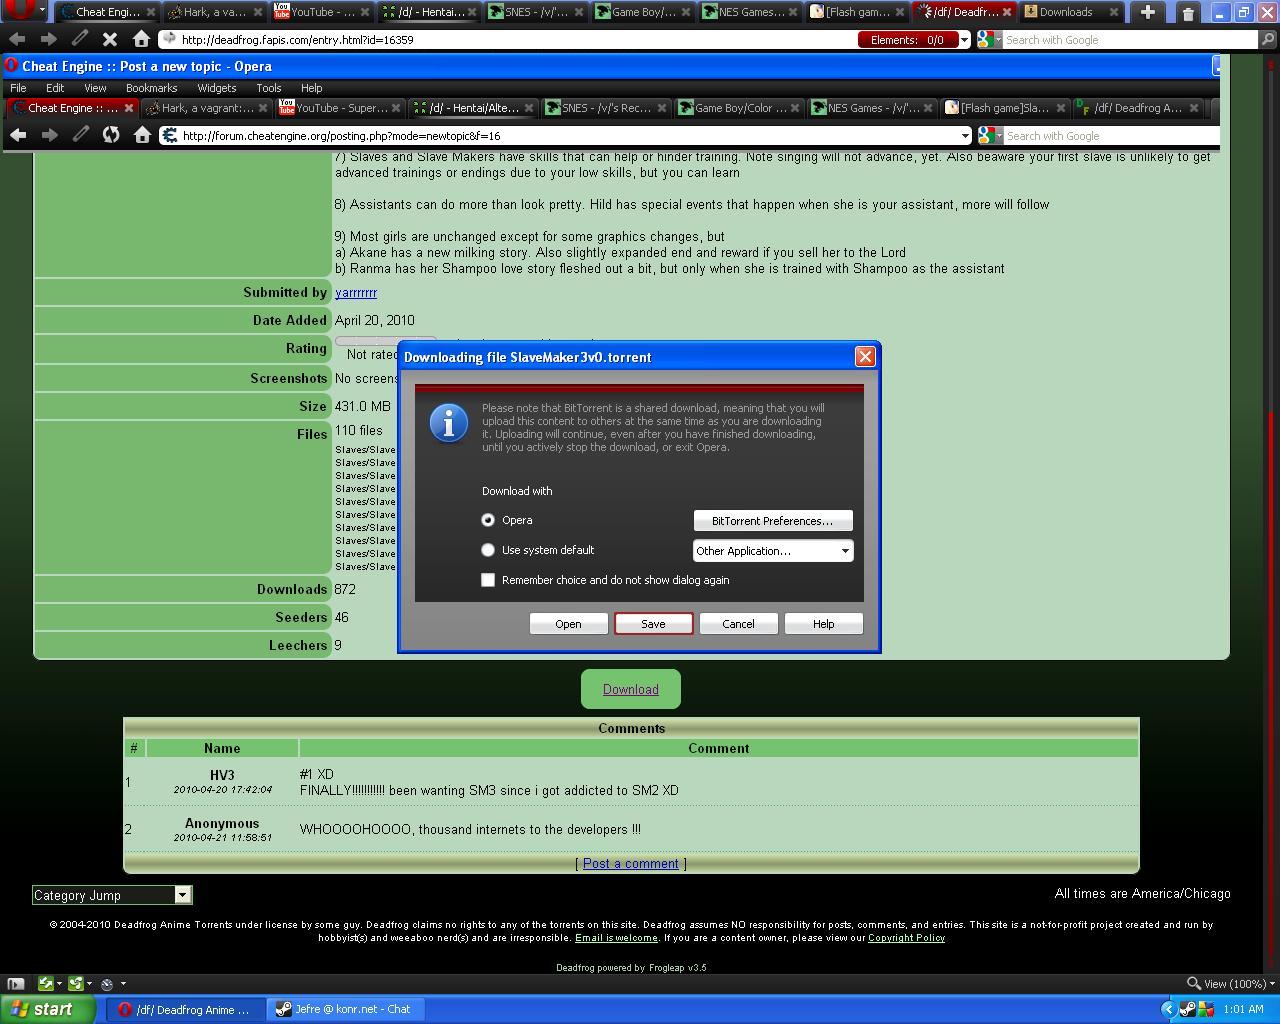Click the Reload icon in the inner Opera window
Viewport: 1280px width, 1024px height.
click(111, 135)
